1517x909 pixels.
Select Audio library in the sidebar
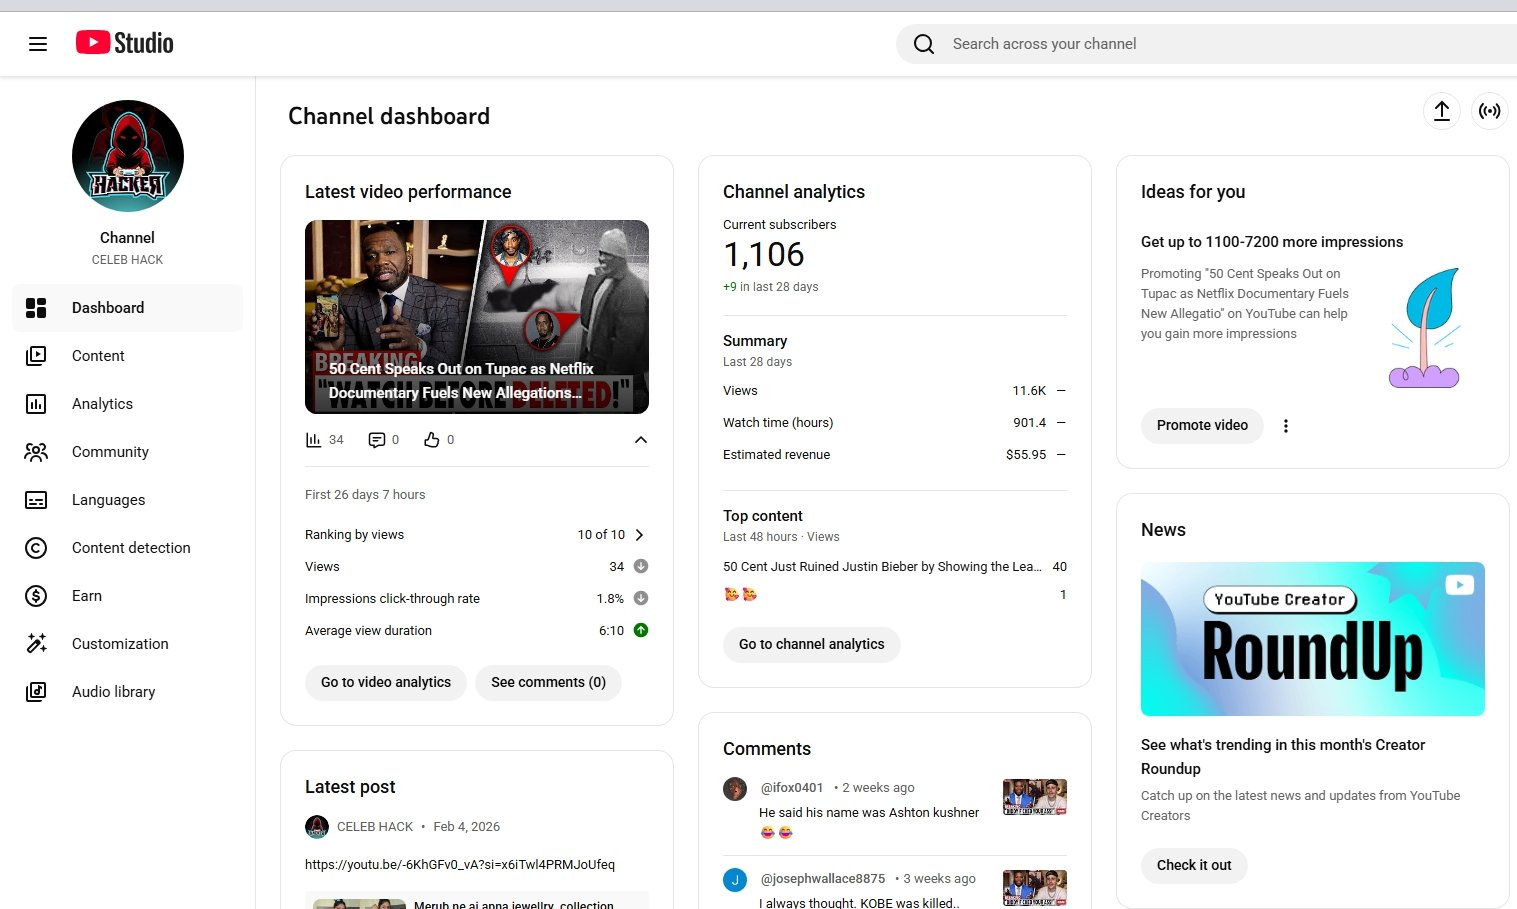click(x=113, y=692)
